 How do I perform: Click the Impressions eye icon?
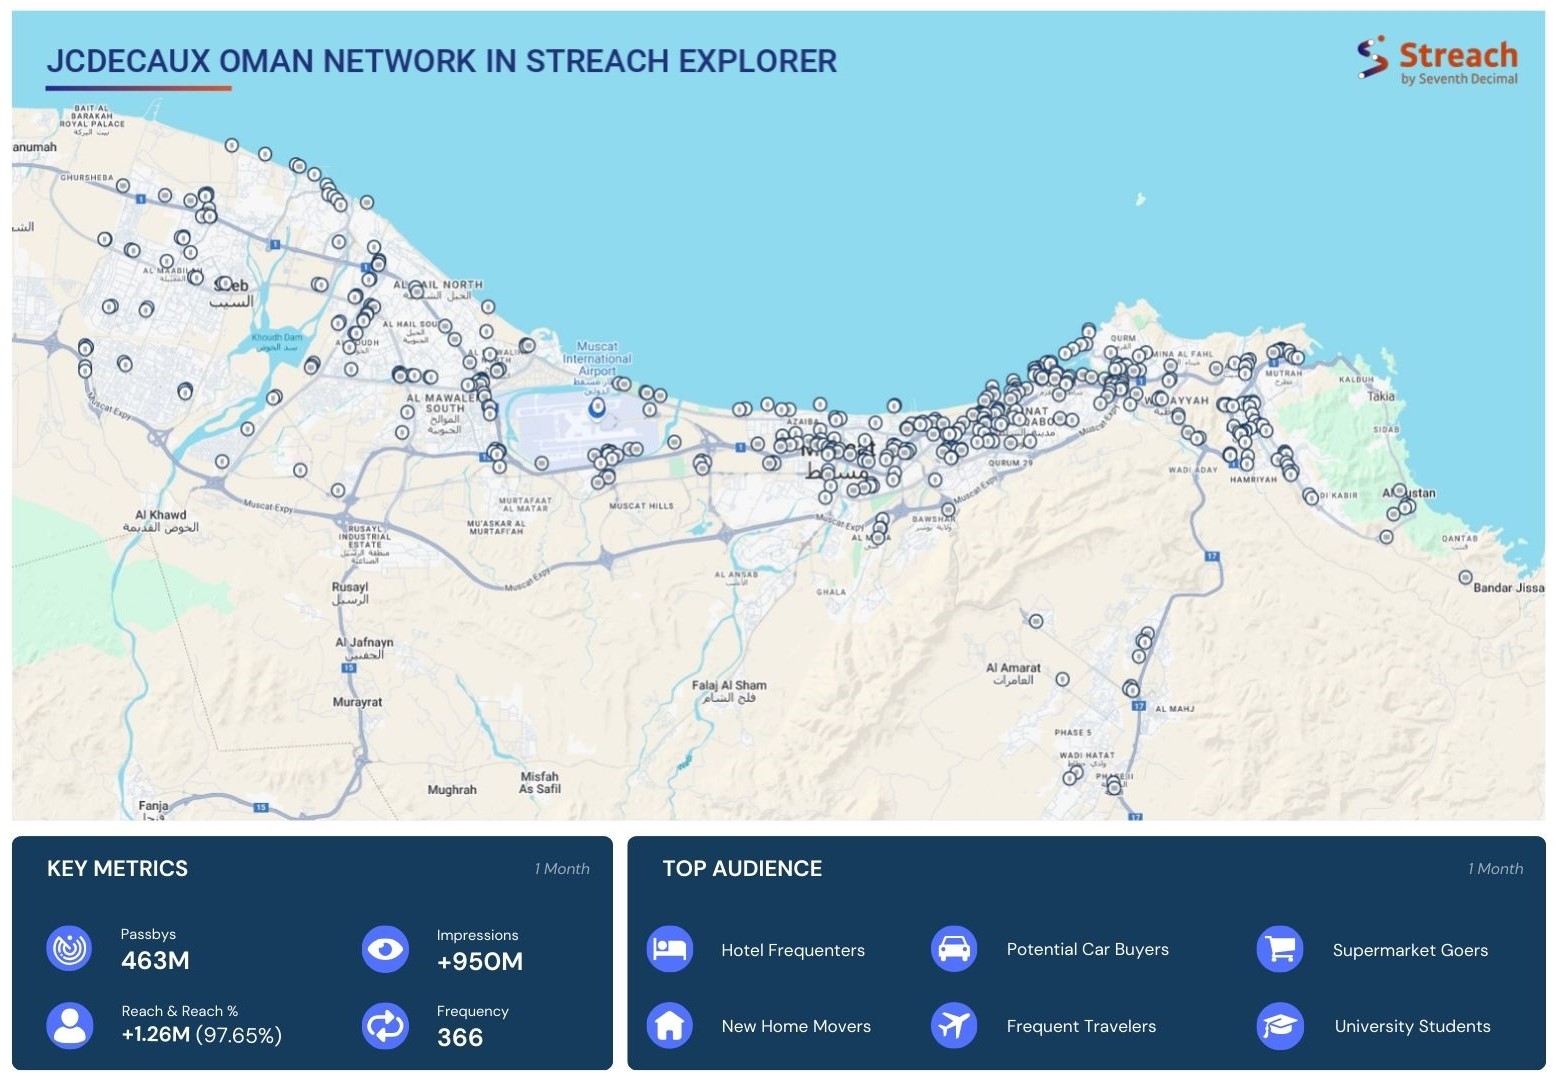[385, 949]
